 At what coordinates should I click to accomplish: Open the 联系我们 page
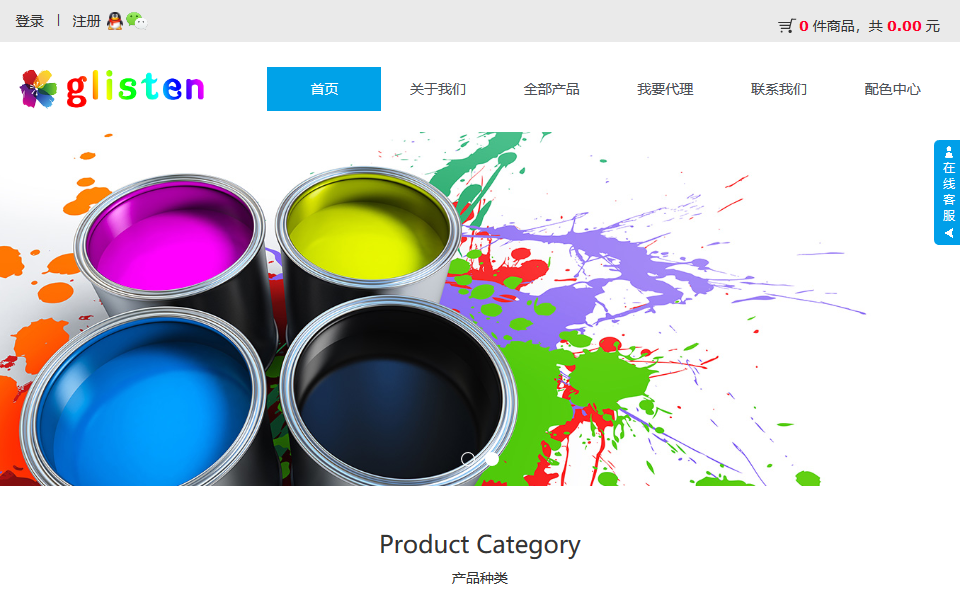coord(779,89)
